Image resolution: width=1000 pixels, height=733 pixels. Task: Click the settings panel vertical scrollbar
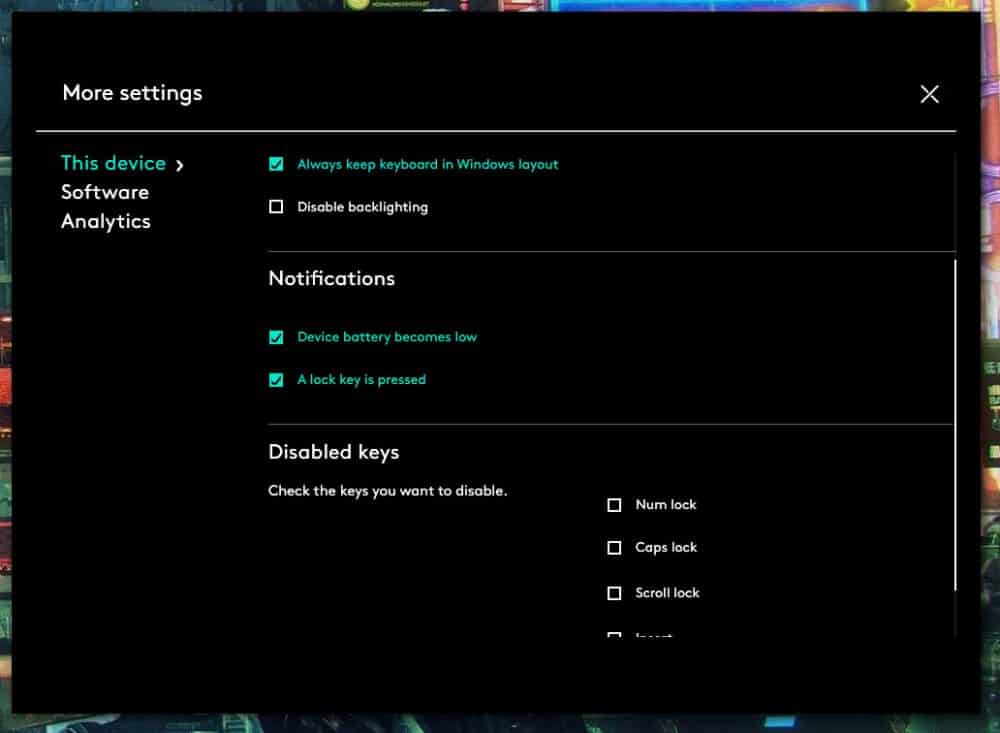pos(955,425)
